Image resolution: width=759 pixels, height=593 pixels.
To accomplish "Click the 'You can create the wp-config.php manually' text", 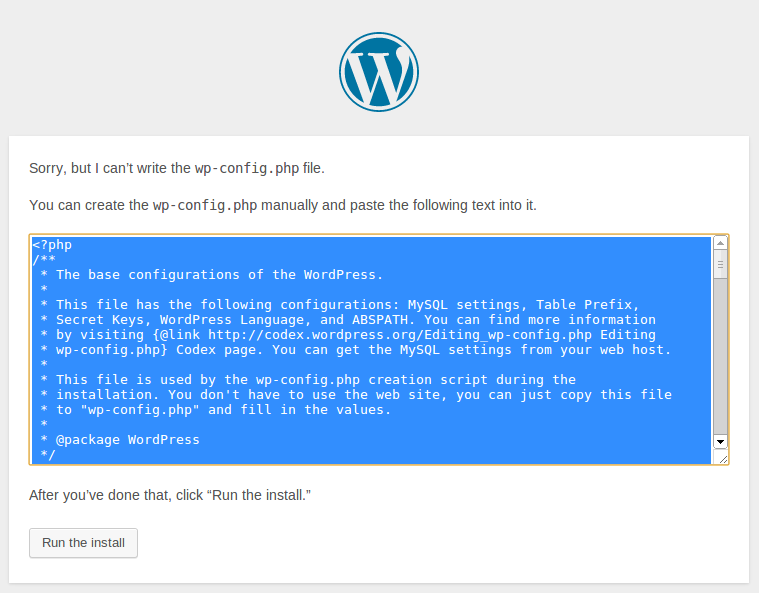I will point(283,205).
